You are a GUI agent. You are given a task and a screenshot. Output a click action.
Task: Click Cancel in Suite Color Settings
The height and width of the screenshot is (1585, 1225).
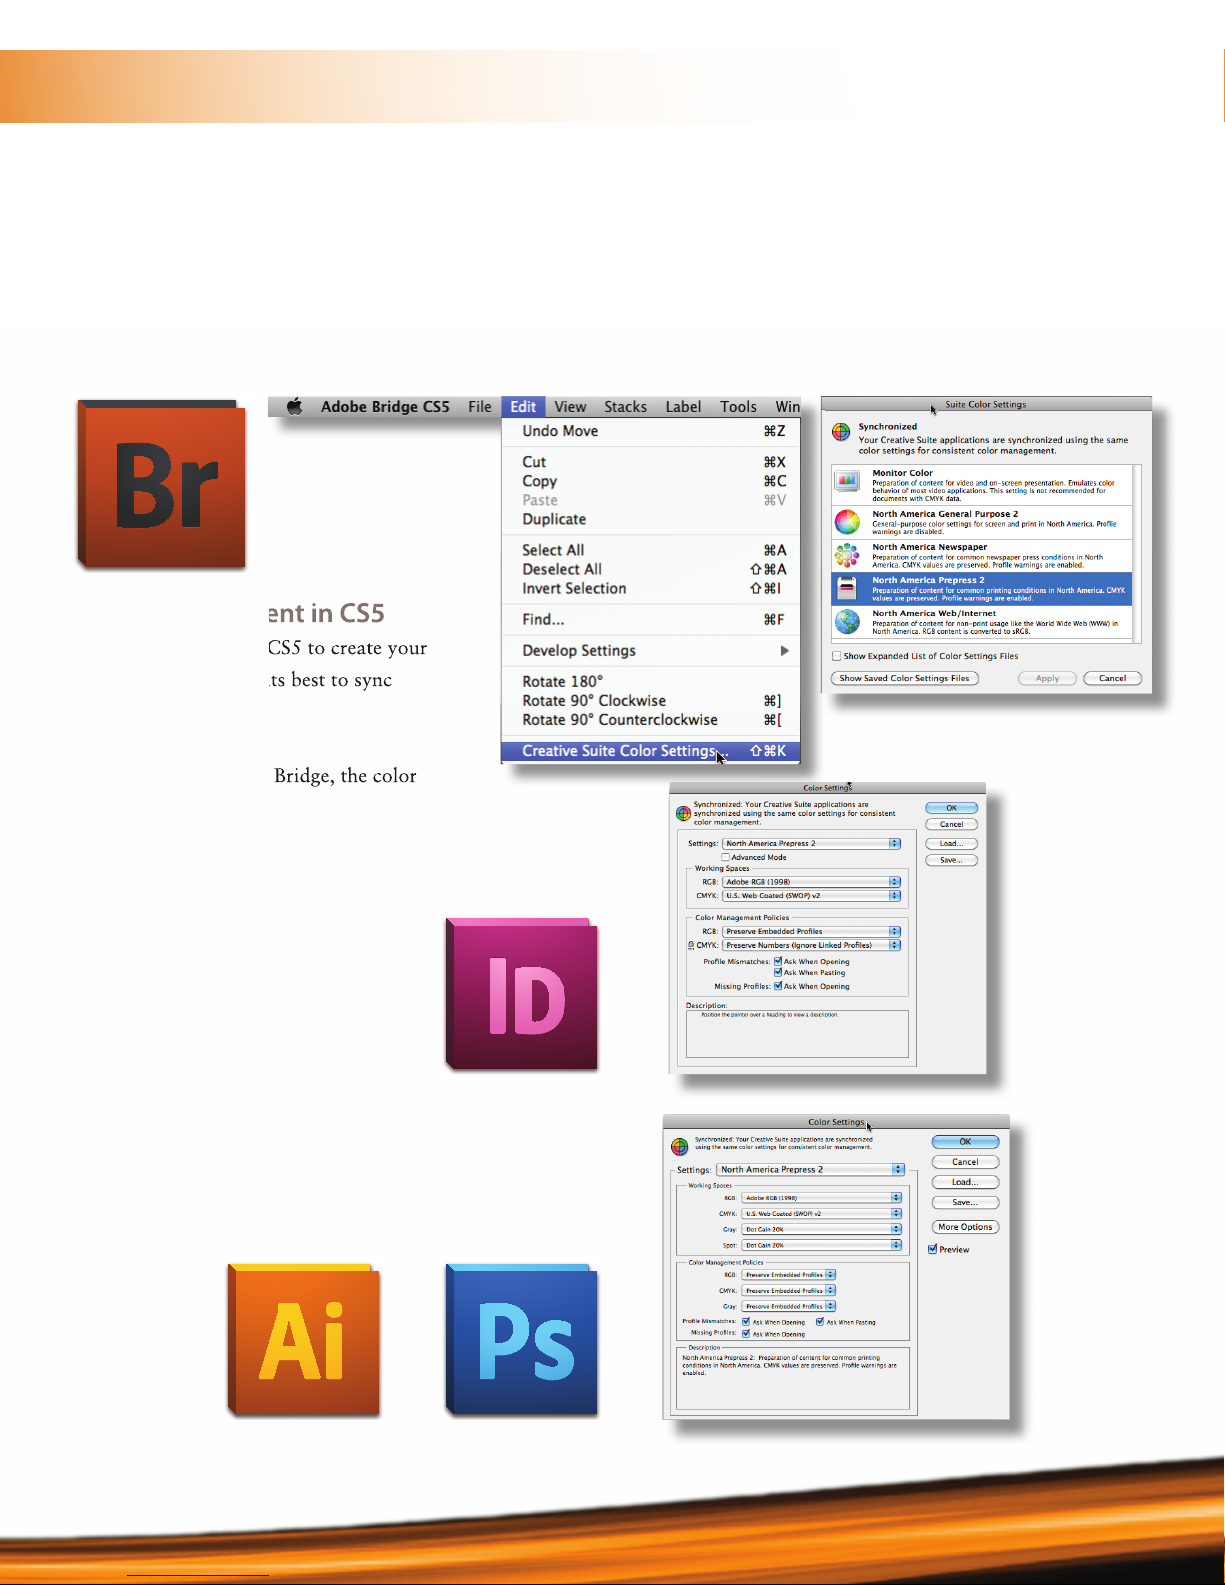1112,678
